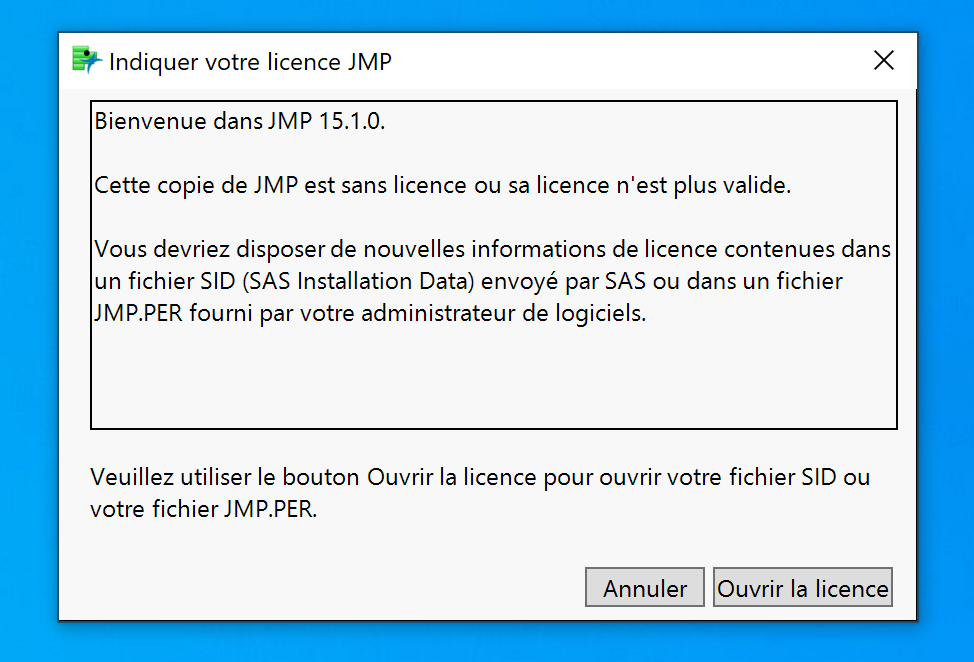974x662 pixels.
Task: Click the JMP application icon in title bar
Action: [87, 61]
